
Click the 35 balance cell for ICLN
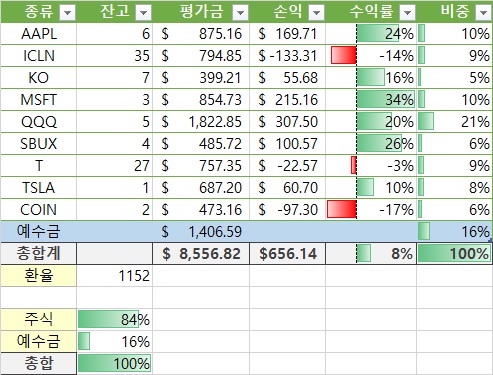click(x=115, y=56)
